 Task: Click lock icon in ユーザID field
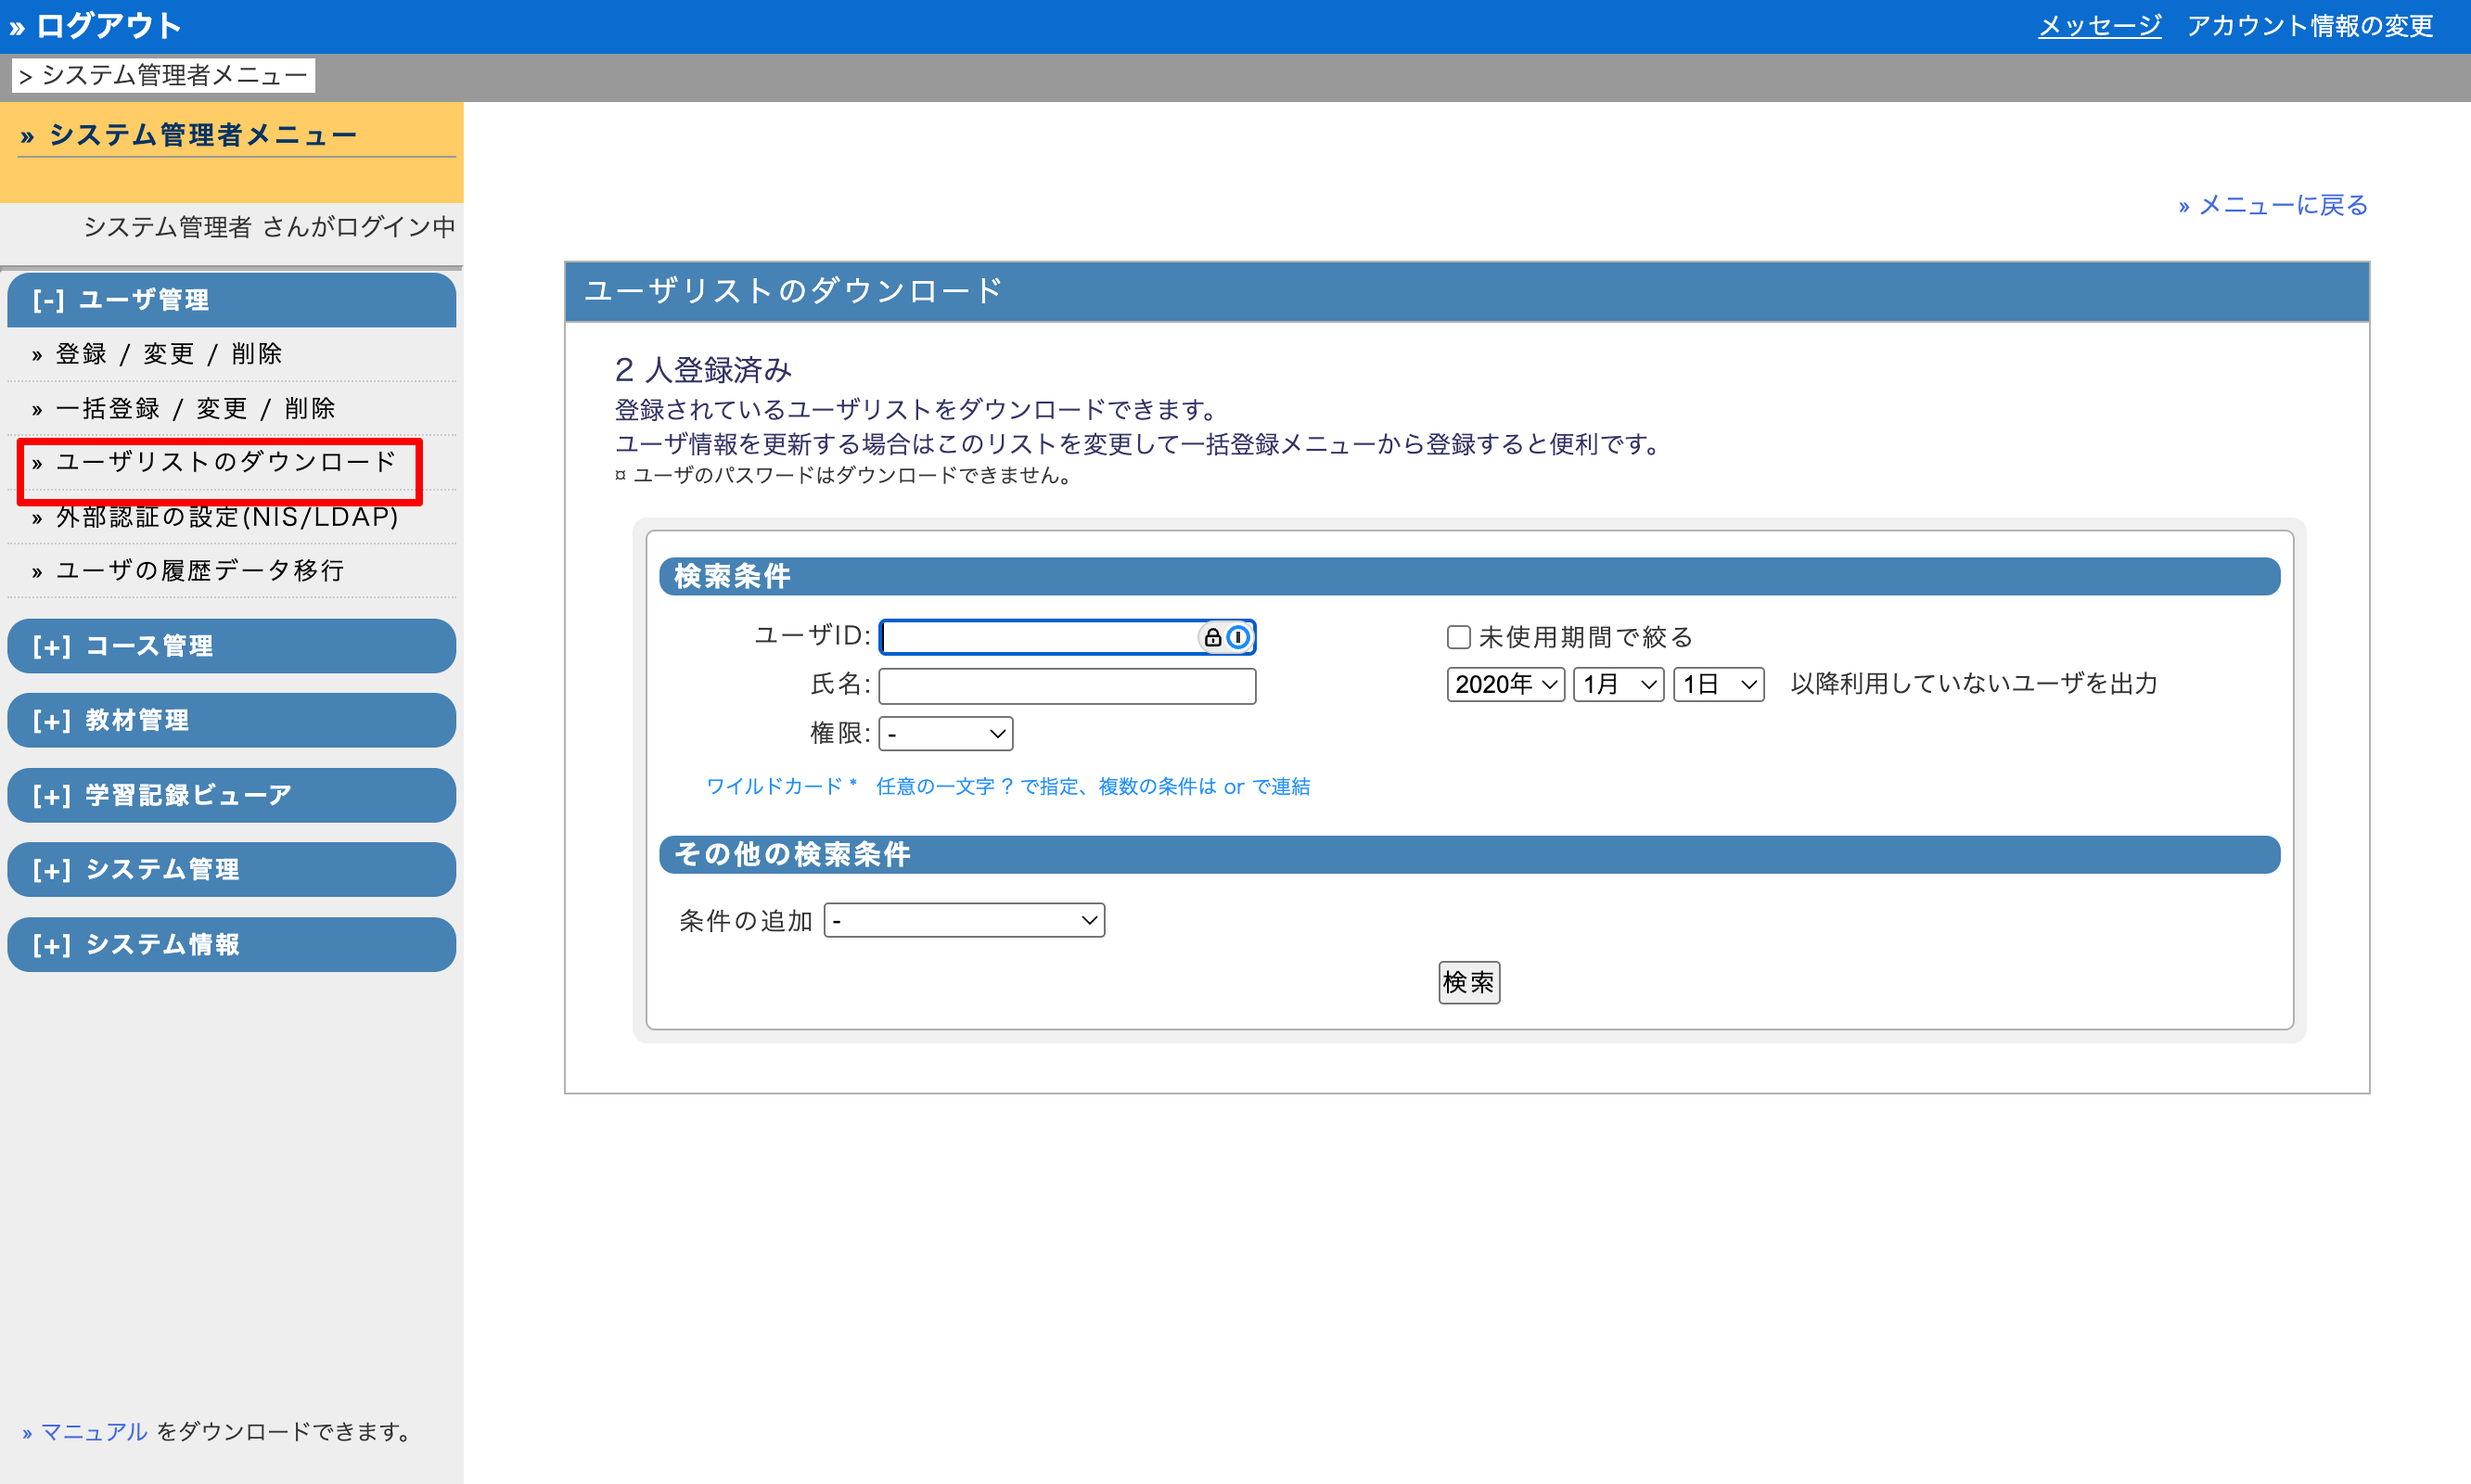click(x=1212, y=637)
